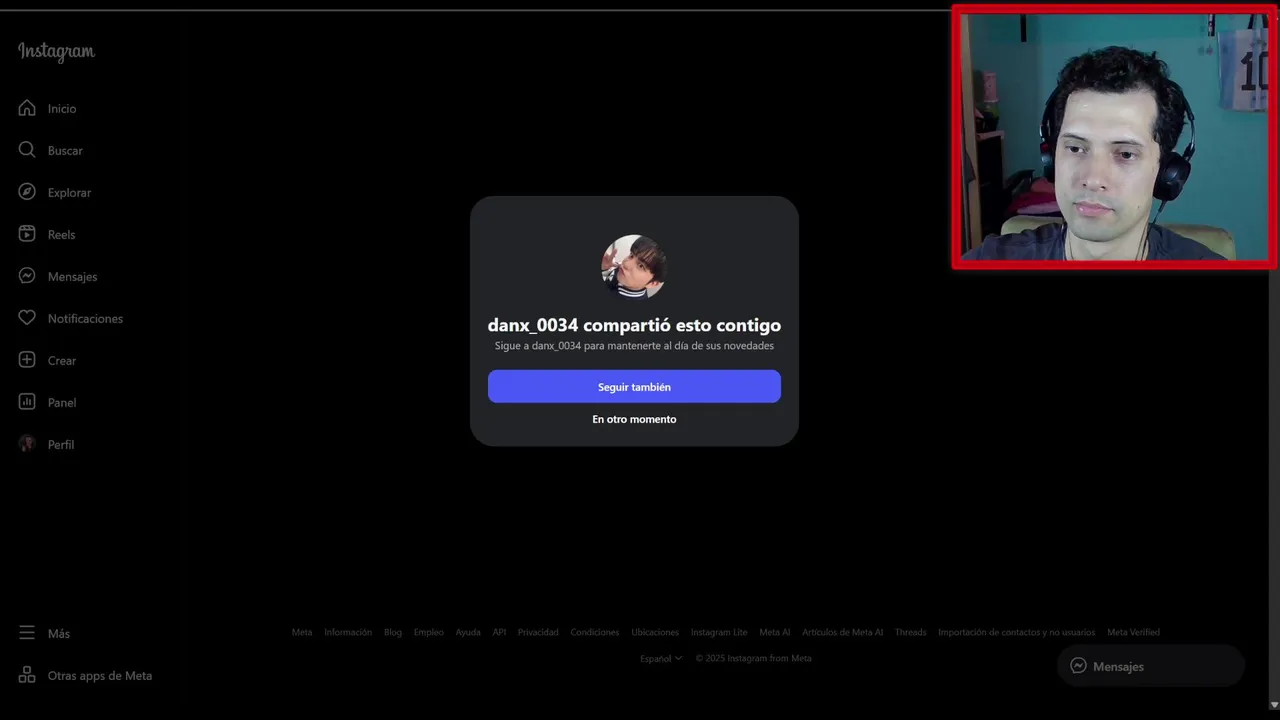Select Reels label in sidebar
Image resolution: width=1280 pixels, height=720 pixels.
pyautogui.click(x=61, y=235)
